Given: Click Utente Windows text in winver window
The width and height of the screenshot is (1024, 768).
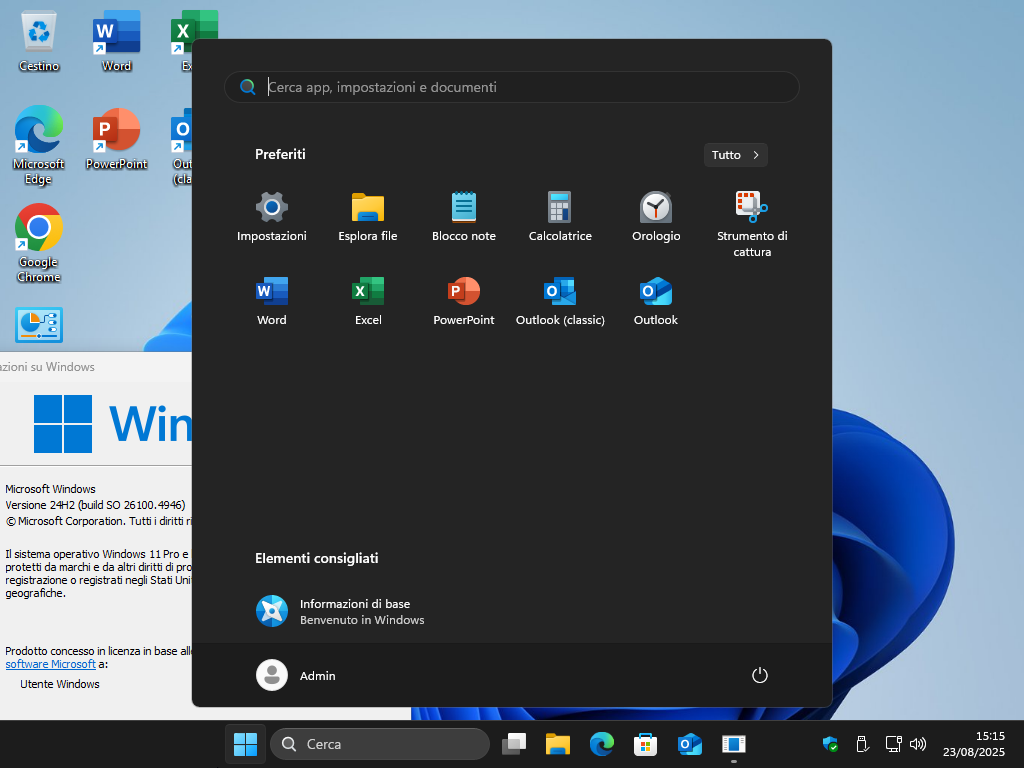Looking at the screenshot, I should click(59, 684).
